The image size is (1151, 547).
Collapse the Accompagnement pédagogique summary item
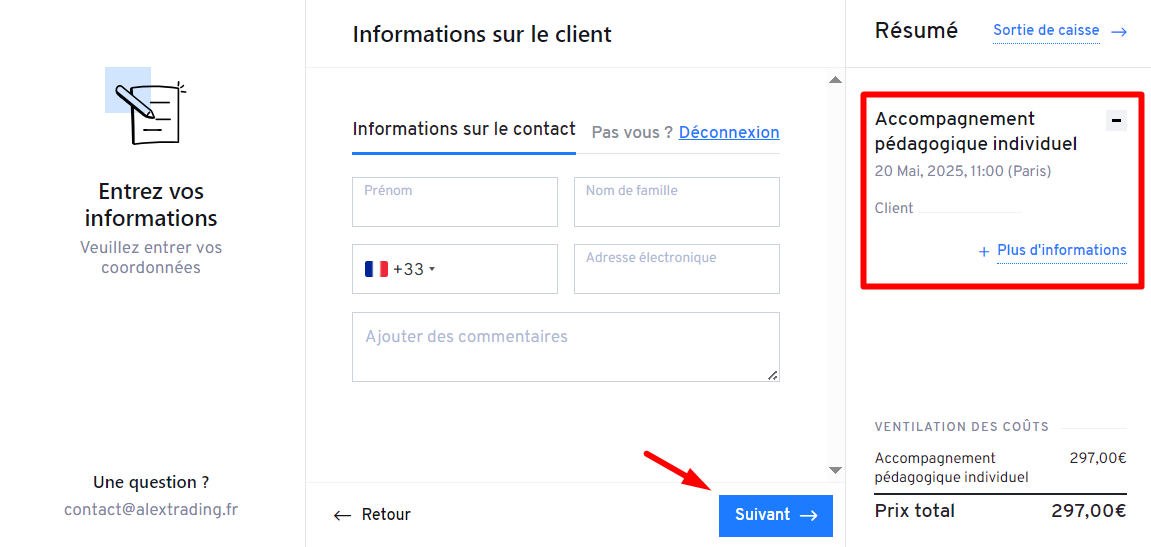[x=1117, y=121]
